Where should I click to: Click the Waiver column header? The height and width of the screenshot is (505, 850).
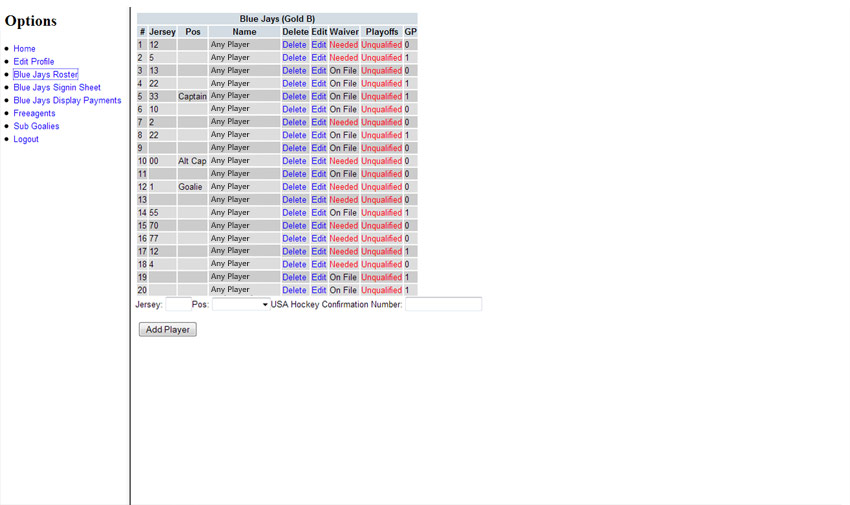coord(344,32)
